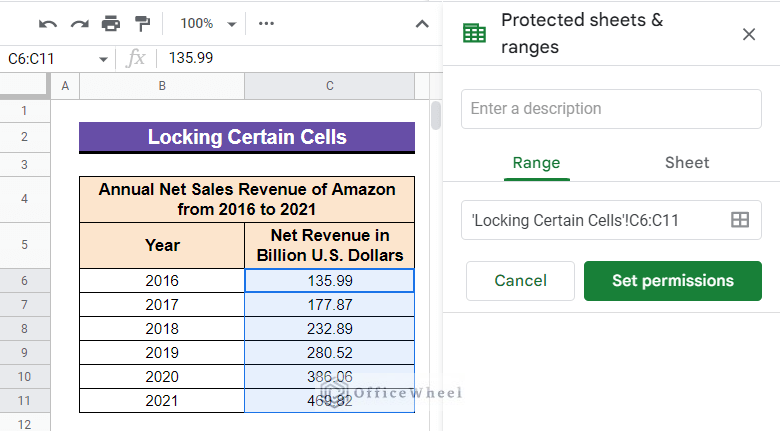Select column A header
Viewport: 780px width, 431px height.
[x=65, y=86]
